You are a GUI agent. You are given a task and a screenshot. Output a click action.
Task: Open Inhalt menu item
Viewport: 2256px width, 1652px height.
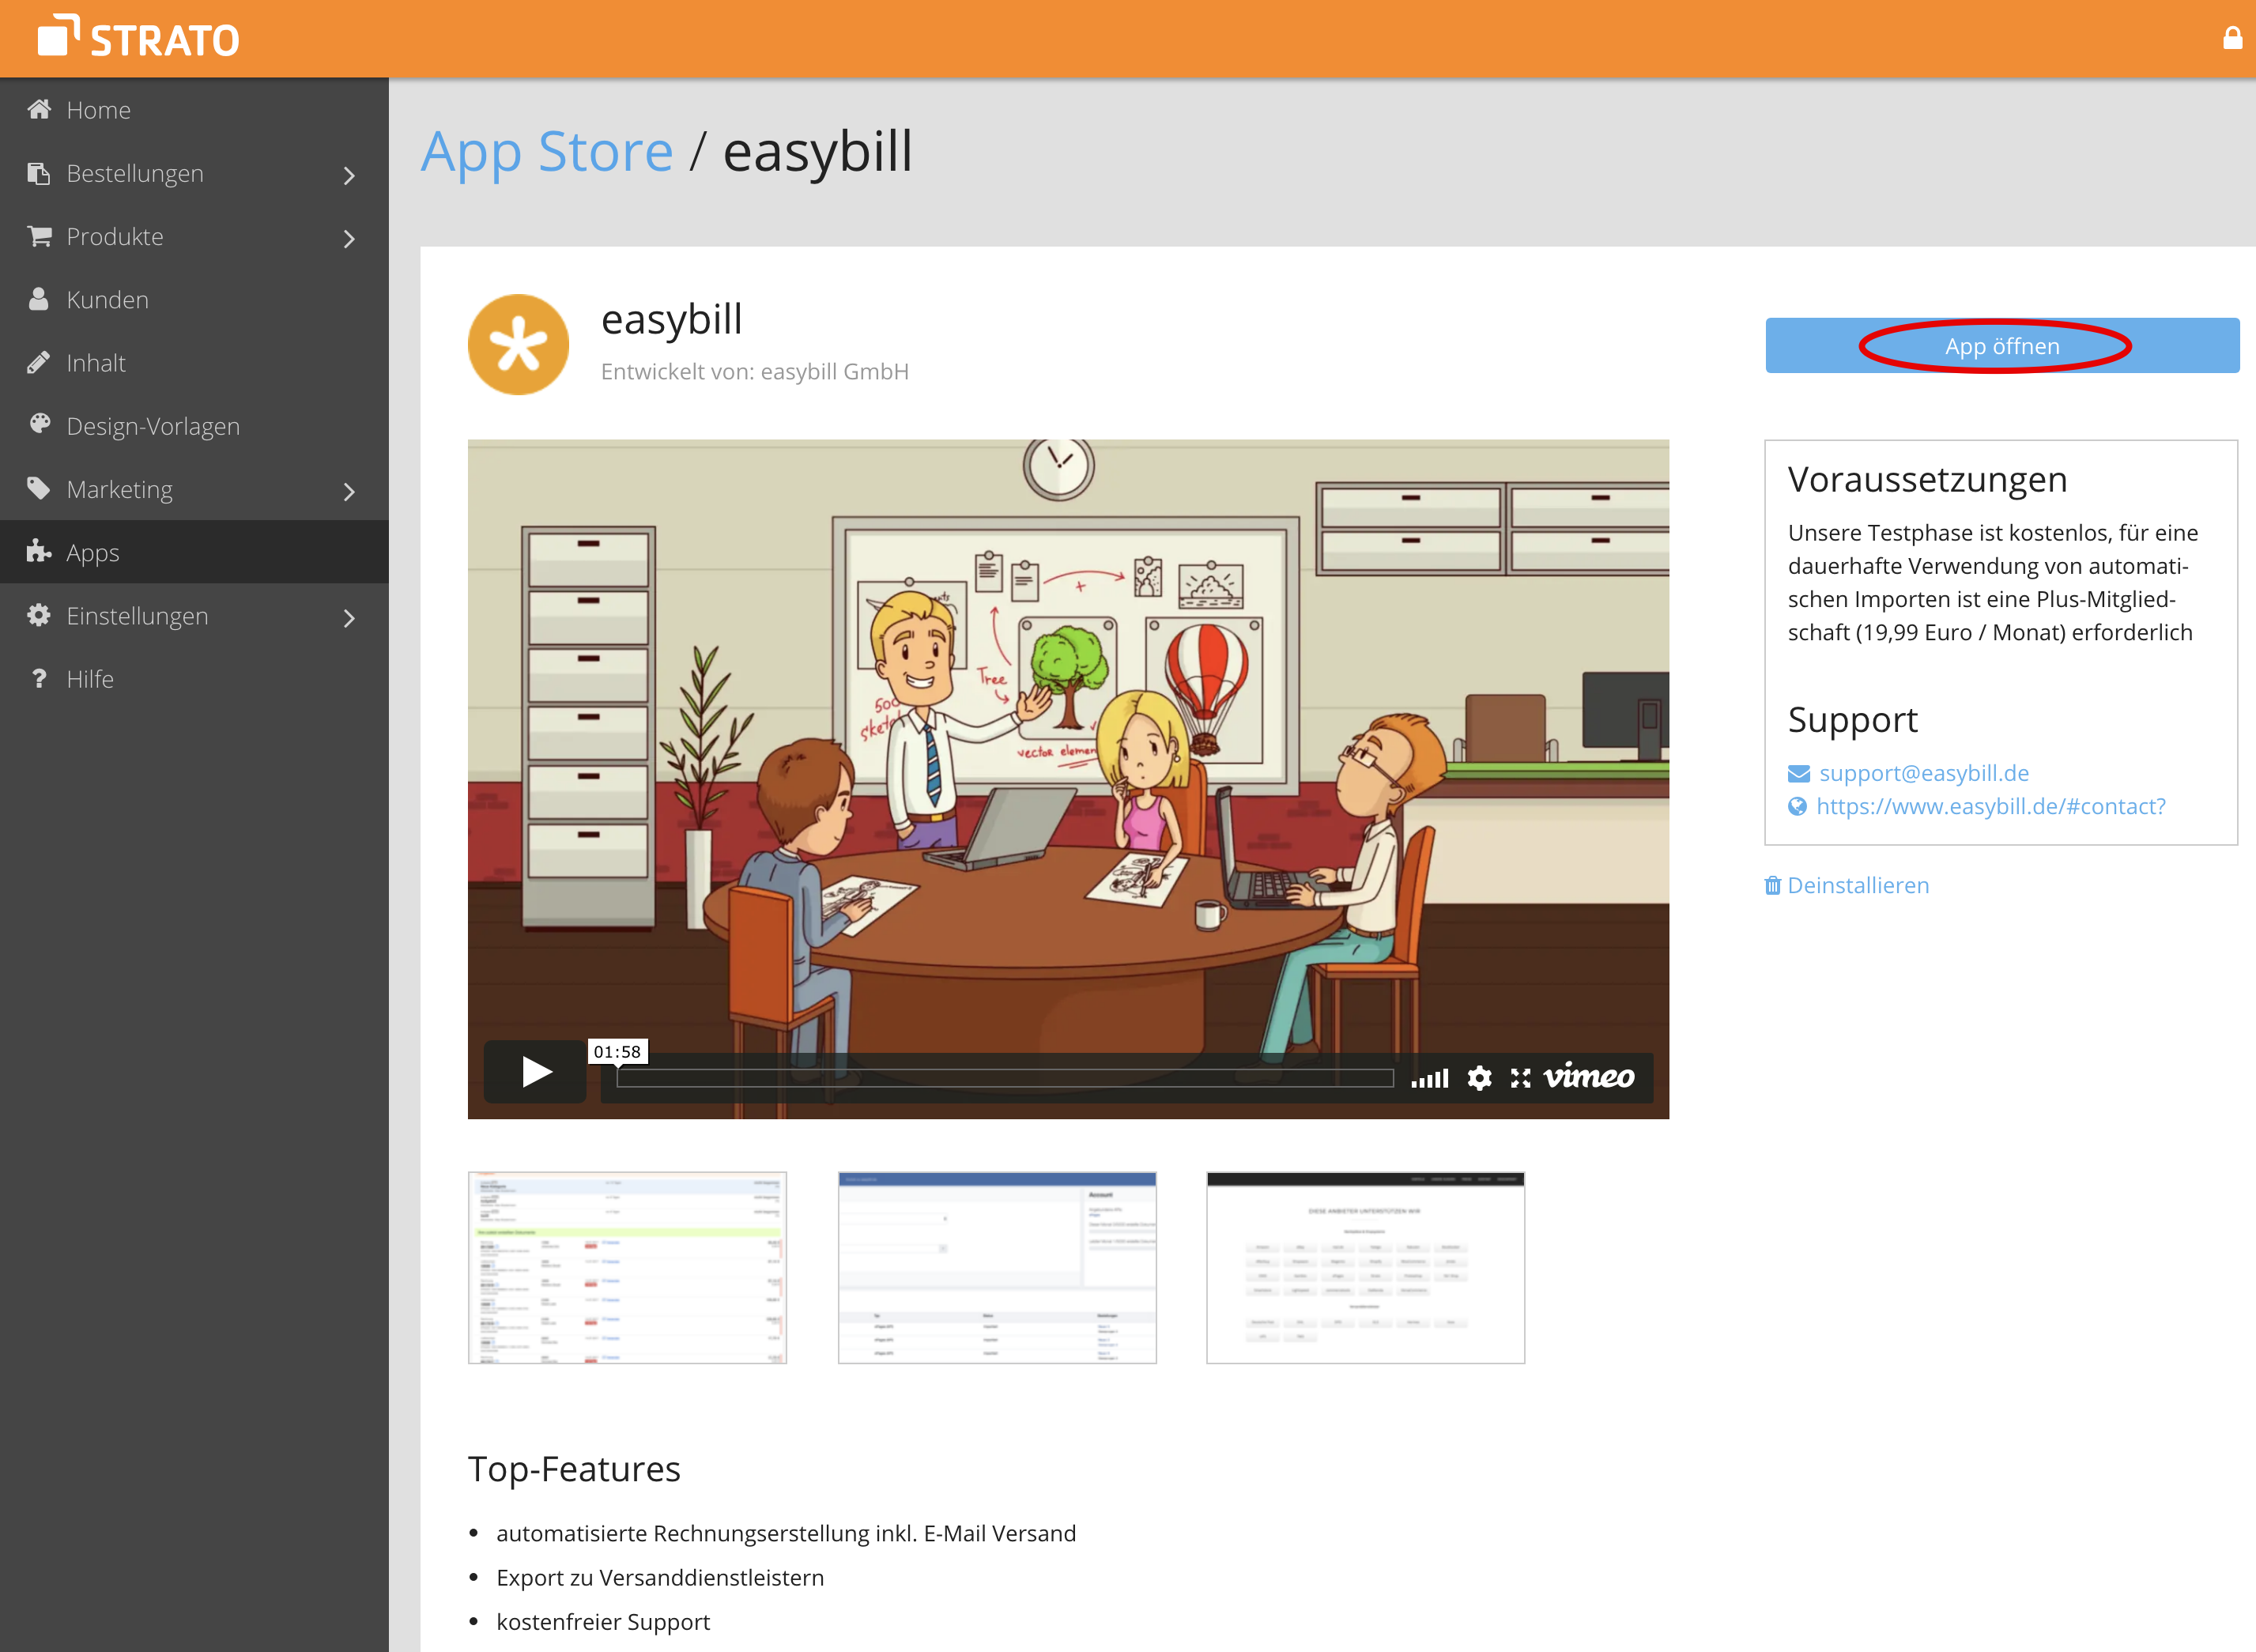194,363
